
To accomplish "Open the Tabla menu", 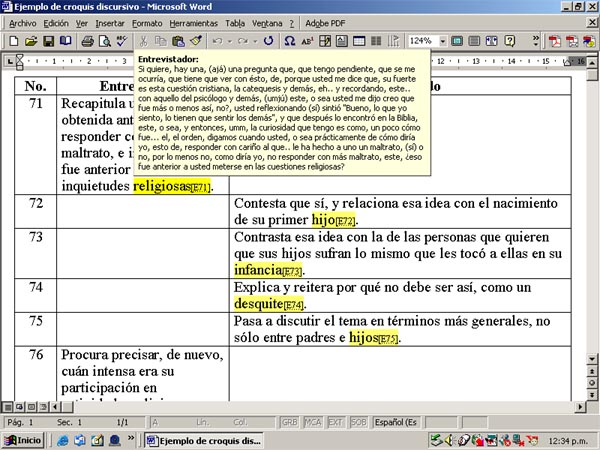I will [x=234, y=21].
